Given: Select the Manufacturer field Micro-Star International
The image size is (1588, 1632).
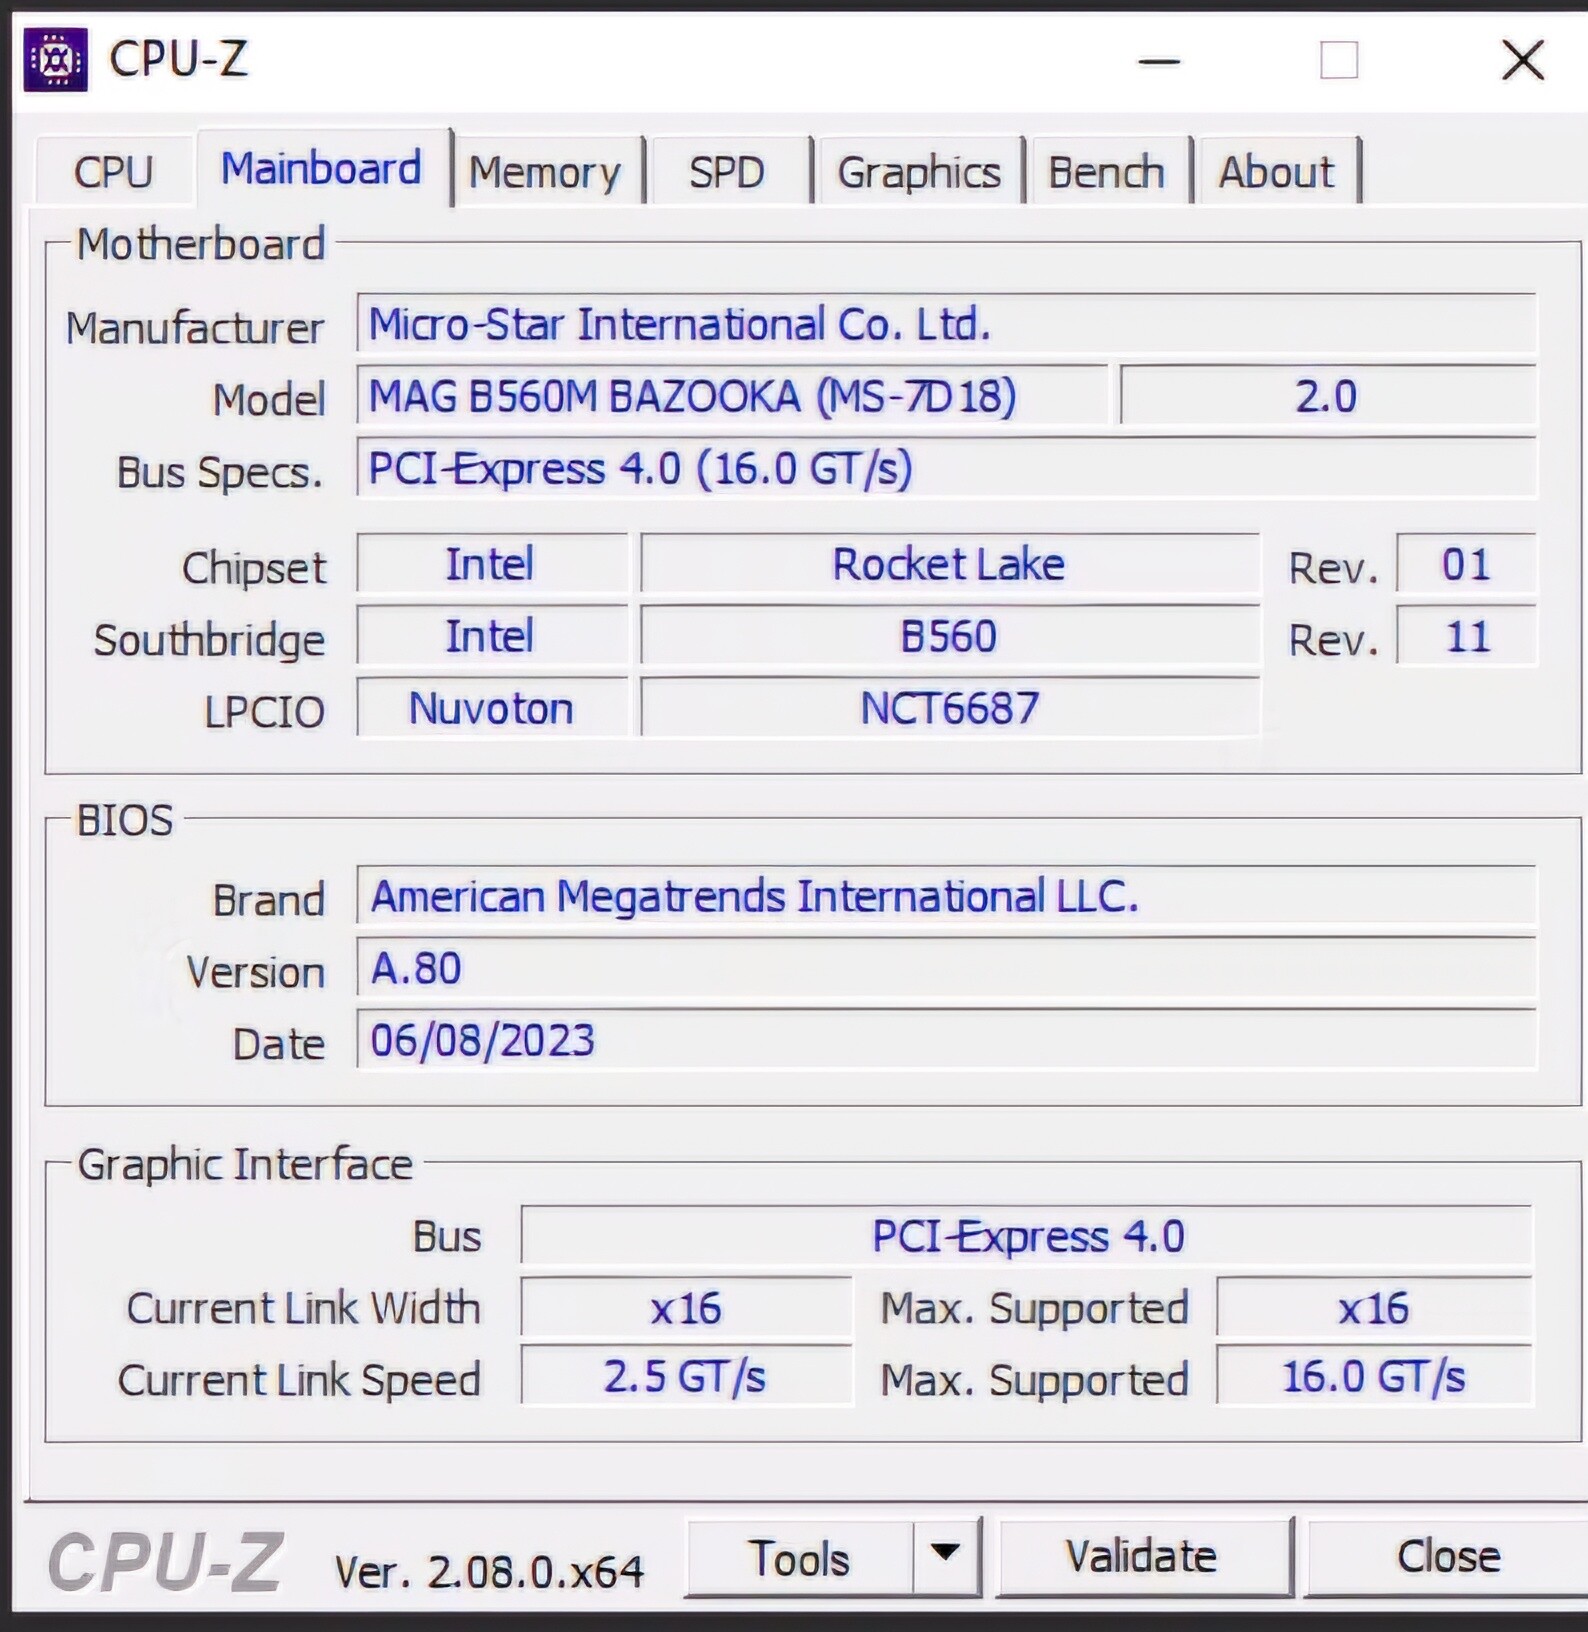Looking at the screenshot, I should [x=946, y=324].
